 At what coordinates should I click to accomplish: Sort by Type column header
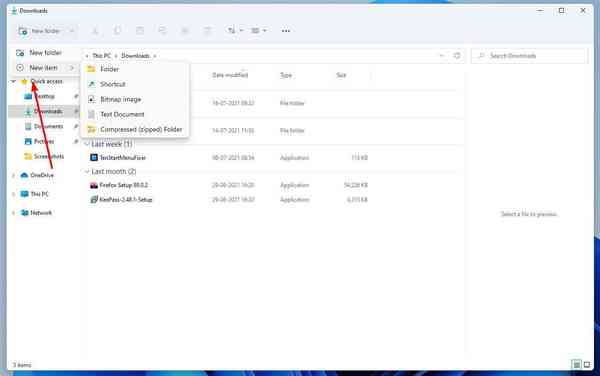point(286,75)
